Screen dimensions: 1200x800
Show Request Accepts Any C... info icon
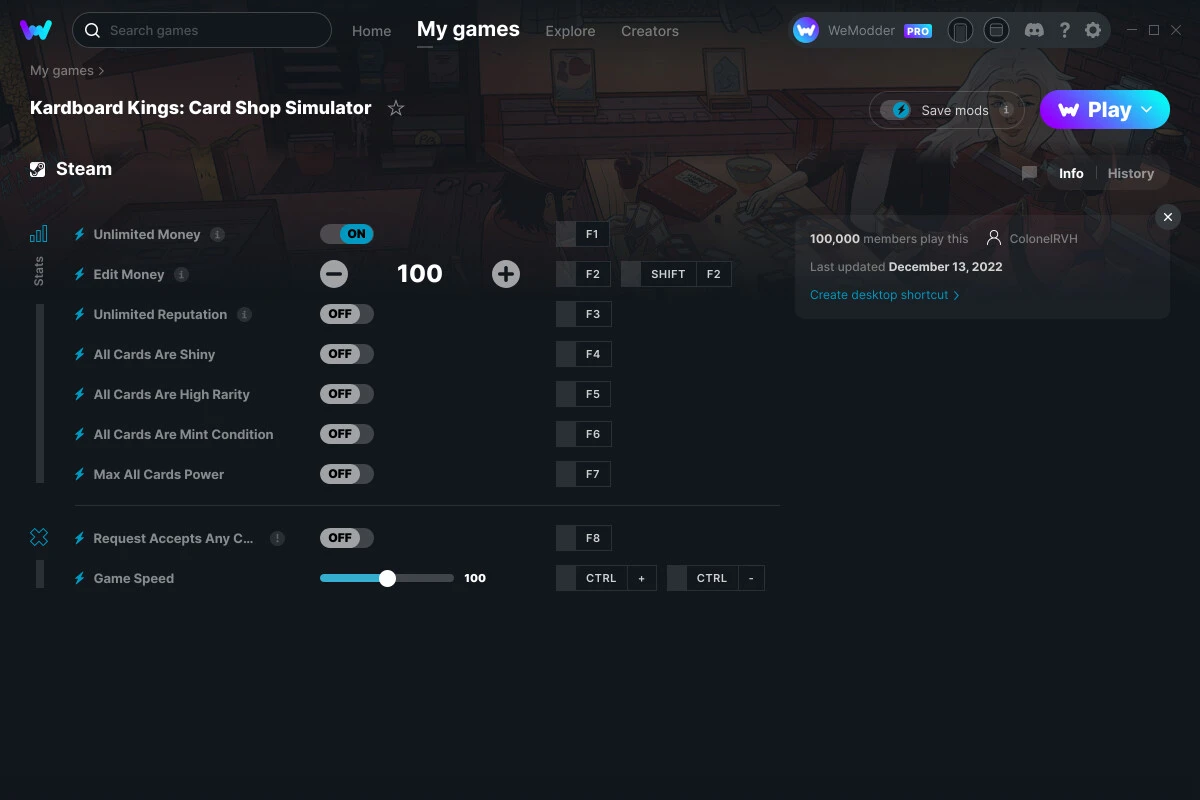[x=277, y=538]
